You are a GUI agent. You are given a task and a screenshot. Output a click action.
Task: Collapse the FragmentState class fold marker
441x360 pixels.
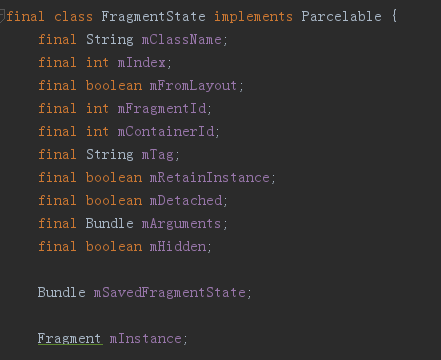point(2,16)
